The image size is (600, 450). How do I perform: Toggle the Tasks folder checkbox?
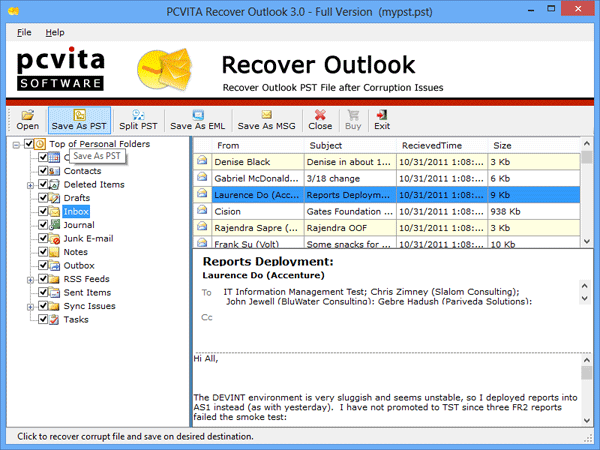tap(43, 319)
